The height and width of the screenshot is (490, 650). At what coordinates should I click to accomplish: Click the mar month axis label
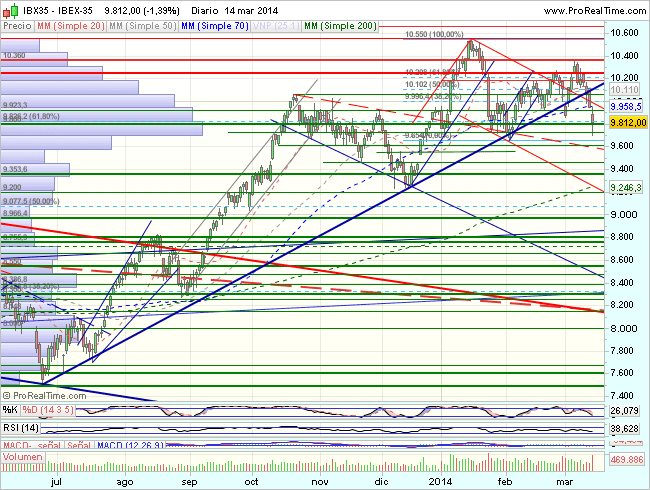565,482
